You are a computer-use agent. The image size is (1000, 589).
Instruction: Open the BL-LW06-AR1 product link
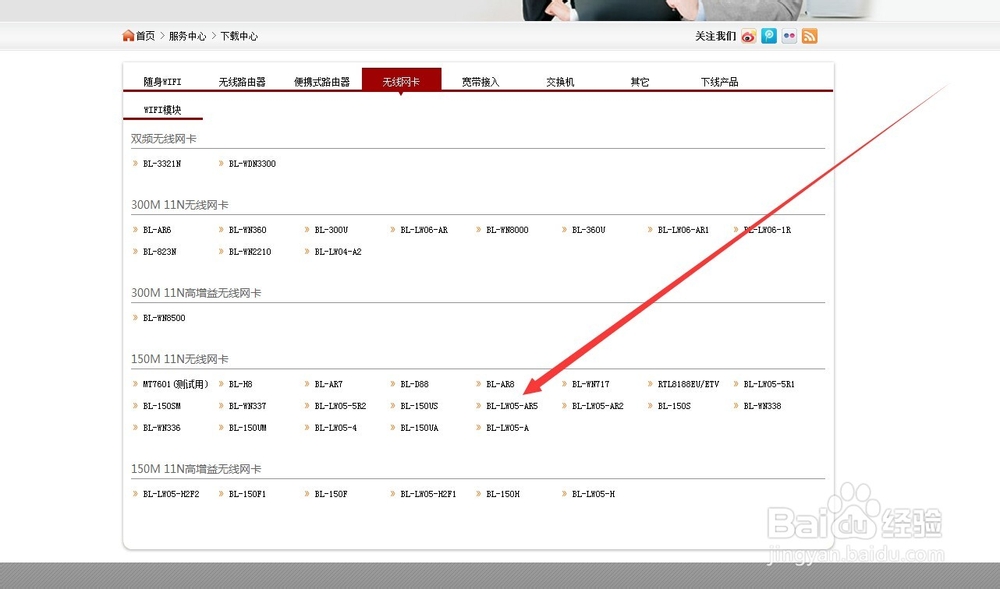coord(683,230)
